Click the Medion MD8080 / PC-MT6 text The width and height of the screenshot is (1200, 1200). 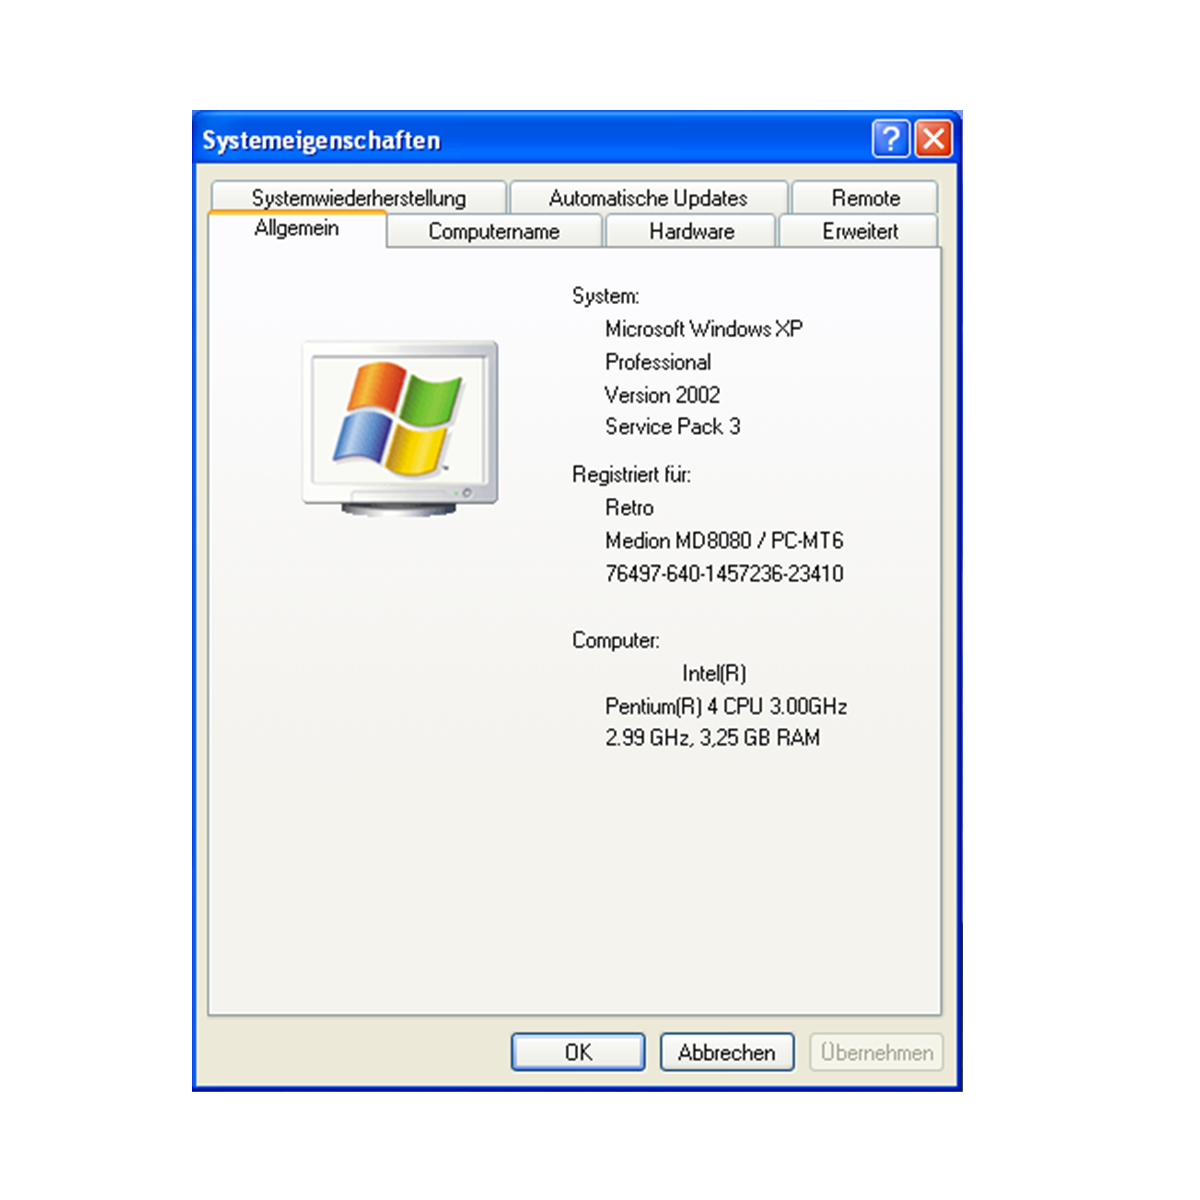pyautogui.click(x=724, y=541)
